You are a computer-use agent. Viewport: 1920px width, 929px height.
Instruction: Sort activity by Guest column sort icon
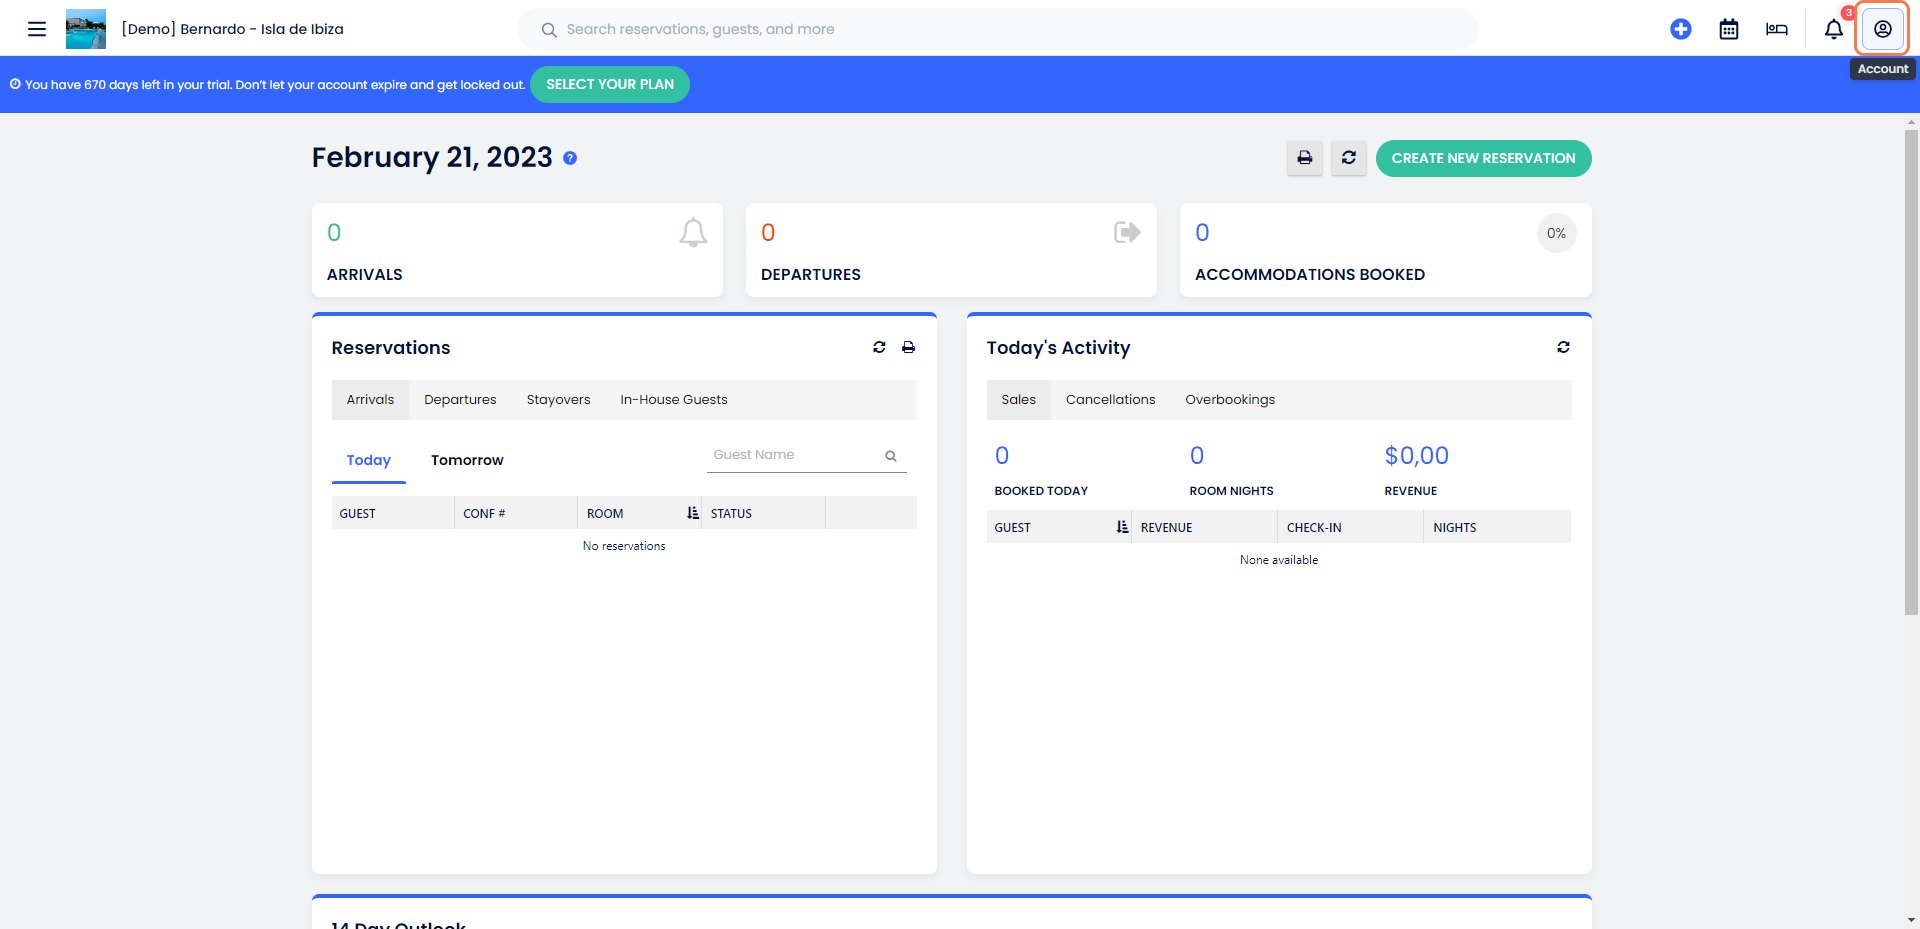(1123, 527)
